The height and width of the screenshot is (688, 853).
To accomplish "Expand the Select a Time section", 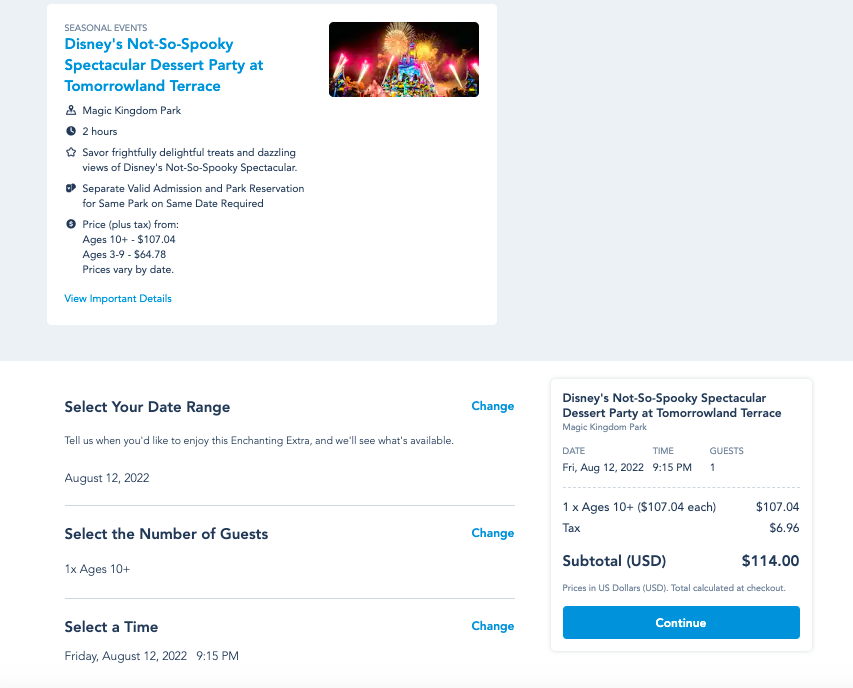I will (x=111, y=627).
